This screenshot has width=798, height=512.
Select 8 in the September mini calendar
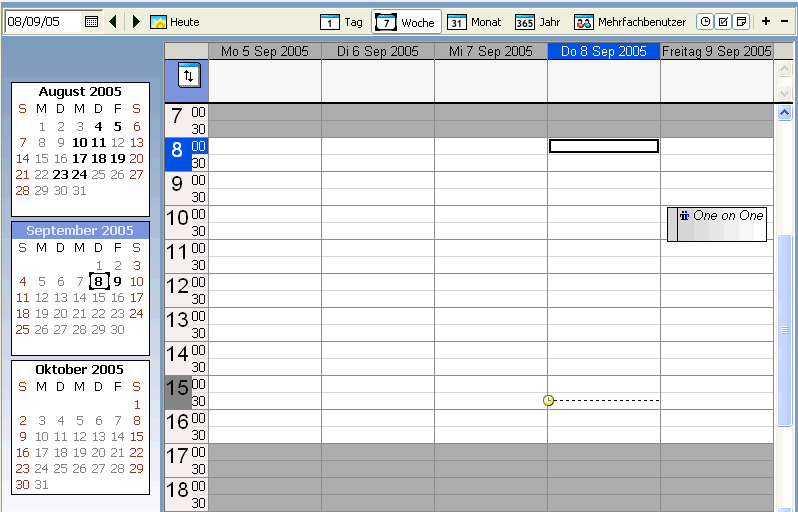(x=99, y=281)
